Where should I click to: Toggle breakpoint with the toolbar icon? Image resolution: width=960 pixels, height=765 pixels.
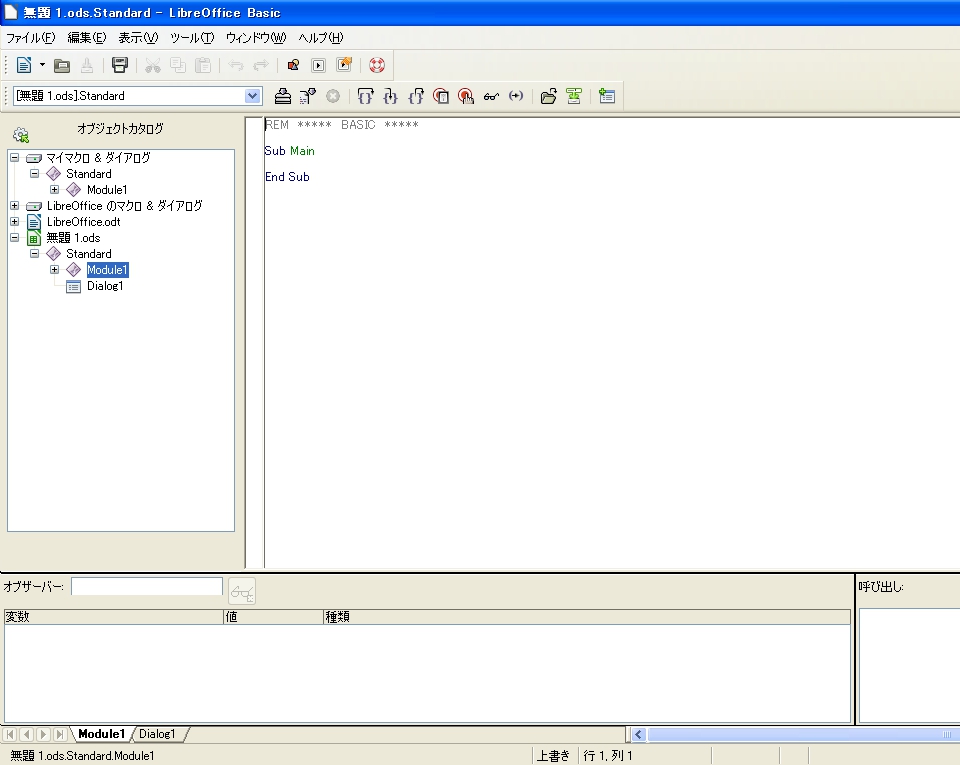pyautogui.click(x=441, y=96)
